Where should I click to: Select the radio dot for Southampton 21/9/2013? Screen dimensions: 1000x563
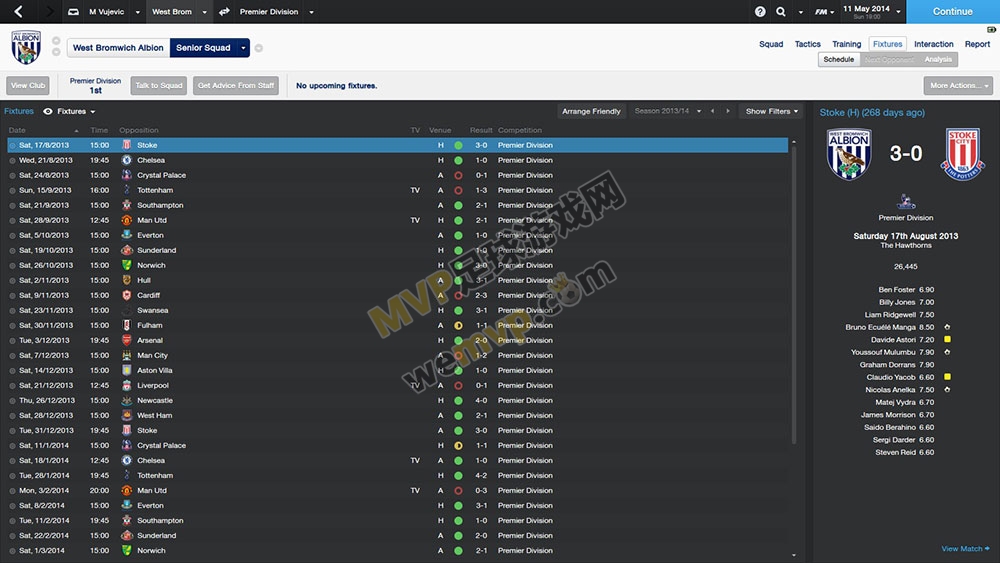[x=12, y=205]
